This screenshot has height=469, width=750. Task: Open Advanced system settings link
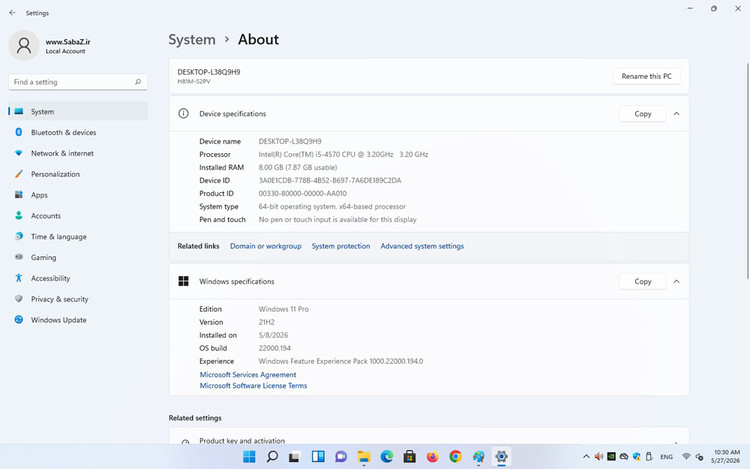tap(422, 246)
